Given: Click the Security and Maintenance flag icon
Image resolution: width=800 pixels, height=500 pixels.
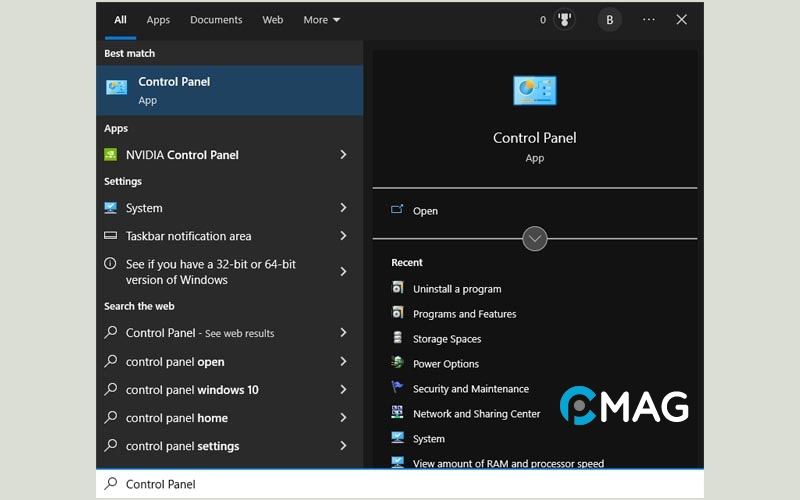Looking at the screenshot, I should 398,389.
